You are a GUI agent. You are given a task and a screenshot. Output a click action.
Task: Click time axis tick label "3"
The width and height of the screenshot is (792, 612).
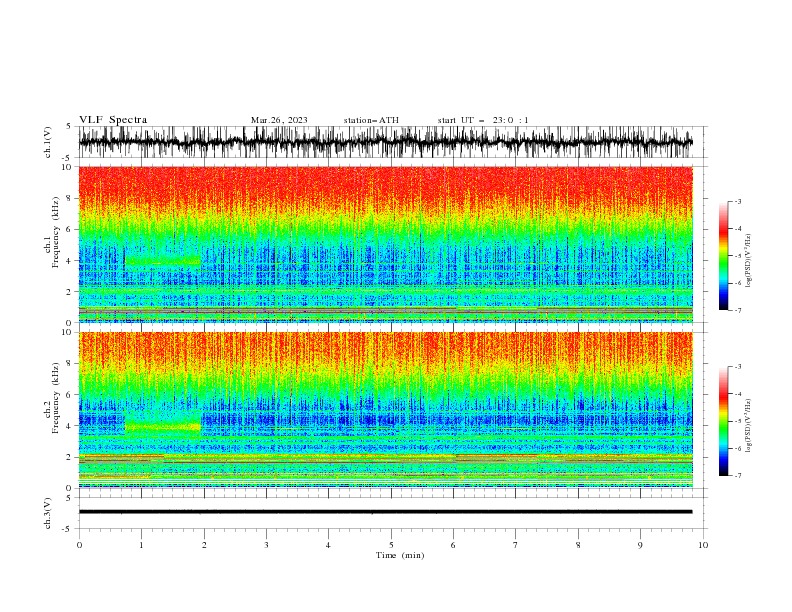coord(266,545)
